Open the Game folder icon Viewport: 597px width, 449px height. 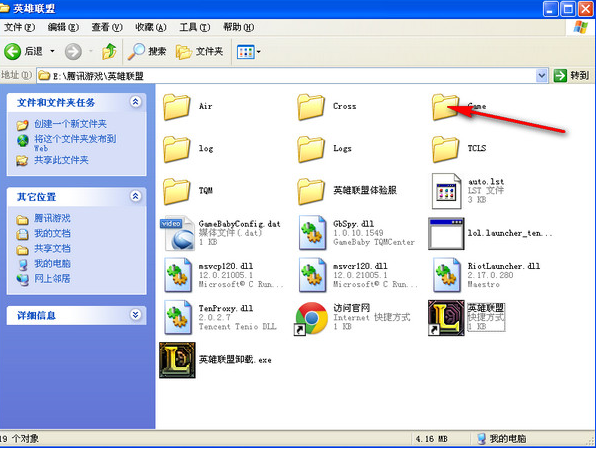pos(445,107)
